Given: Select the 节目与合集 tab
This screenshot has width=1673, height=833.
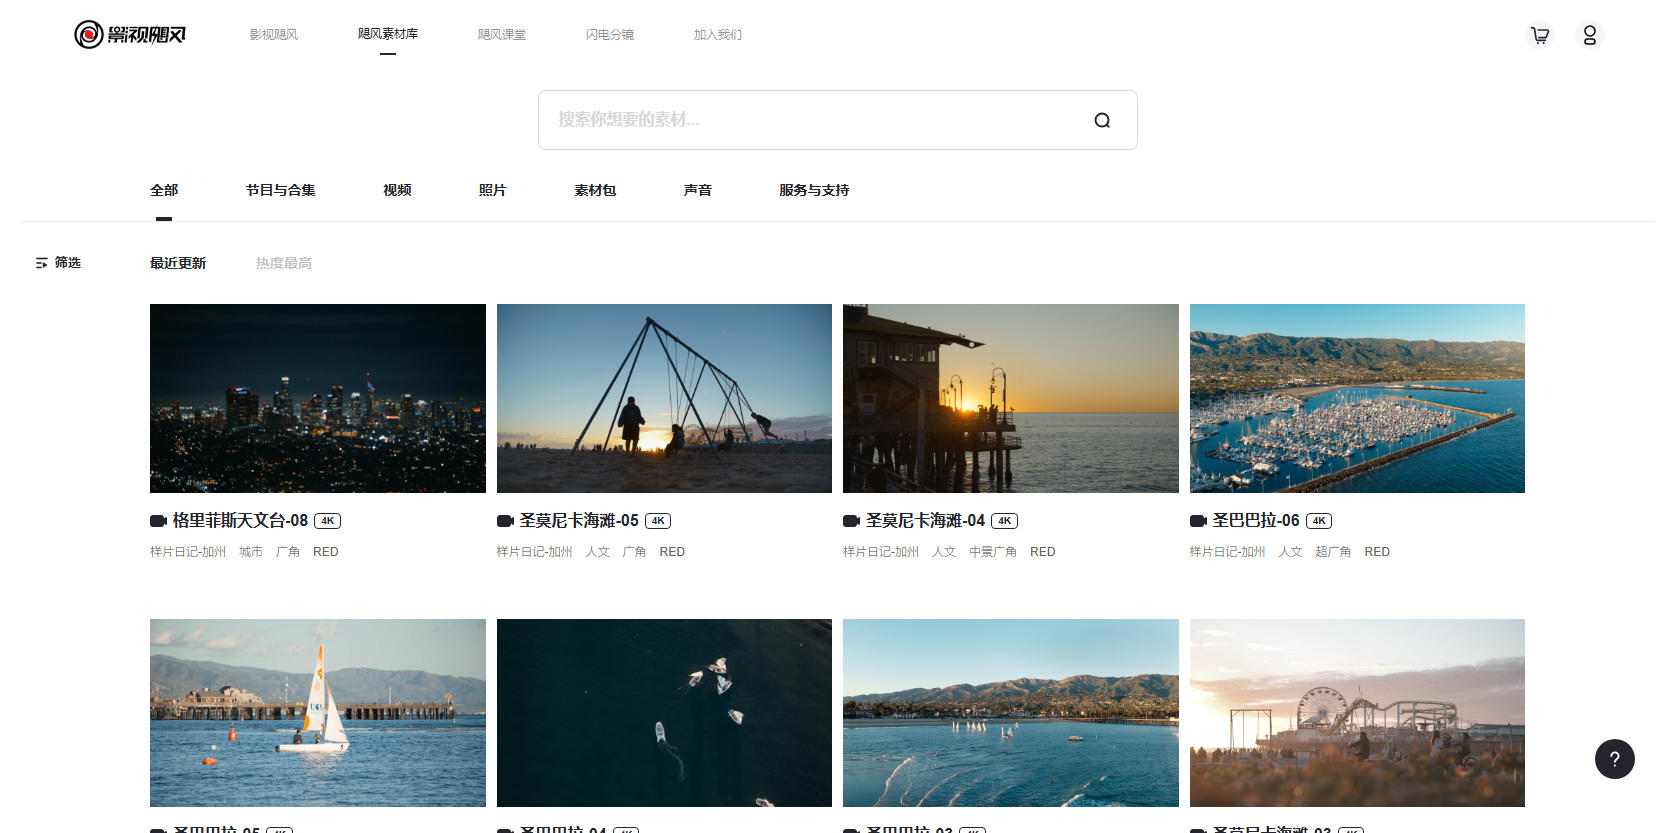Looking at the screenshot, I should 281,190.
